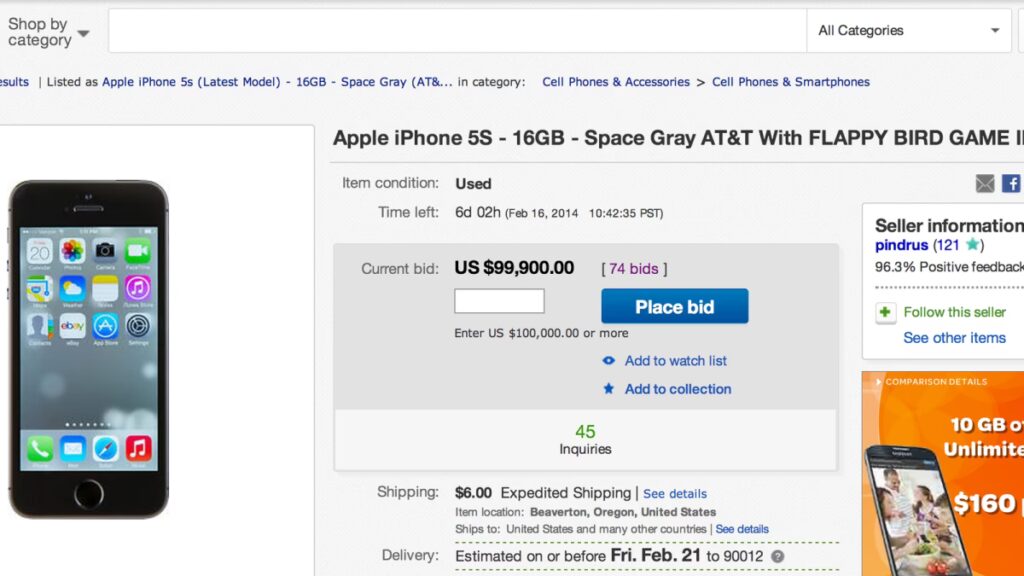Open seller pindrus profile link
Screen dimensions: 1024x576
902,245
